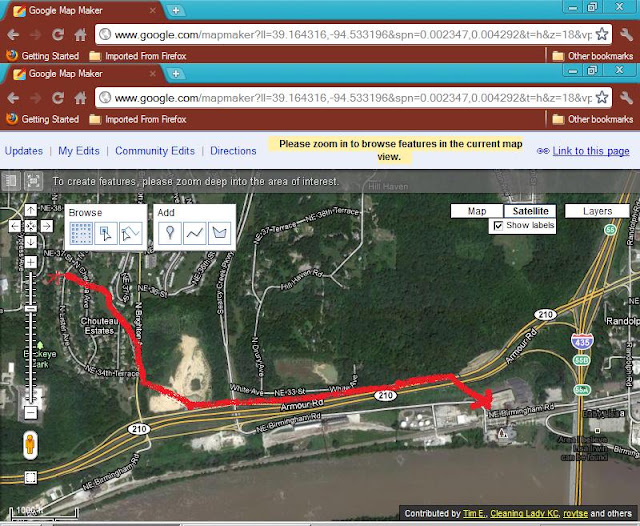Click Forward arrow in lower browser window
This screenshot has height=526, width=640.
pos(36,98)
